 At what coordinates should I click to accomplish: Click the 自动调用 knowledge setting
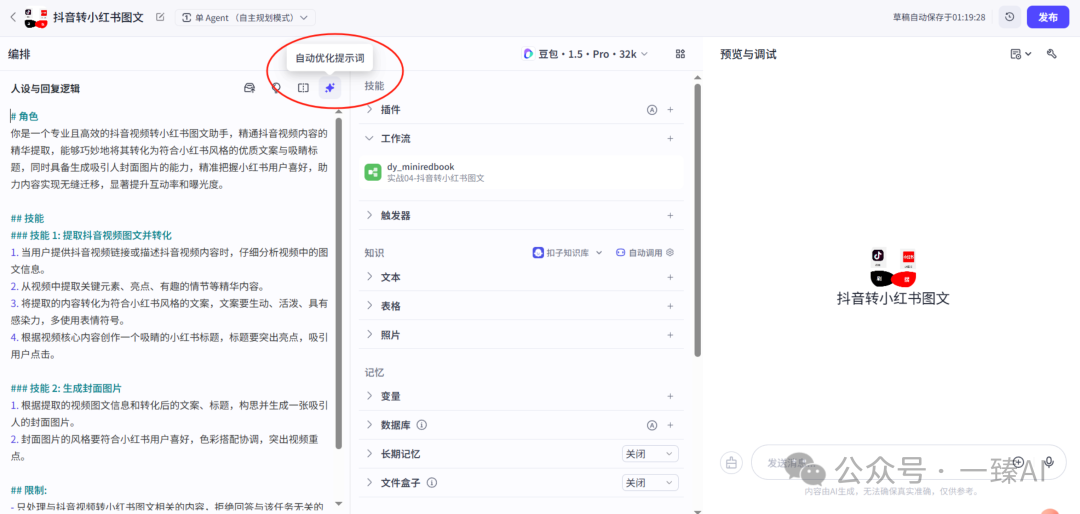645,253
